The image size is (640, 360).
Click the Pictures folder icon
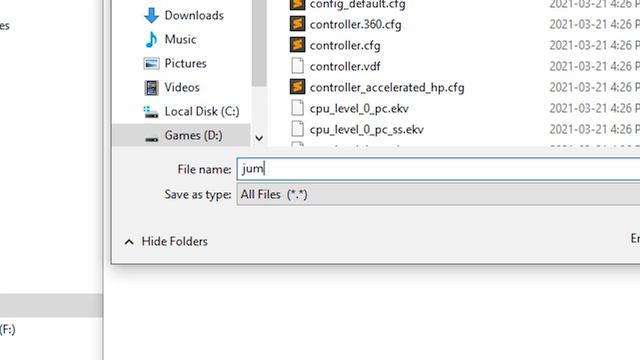point(151,64)
